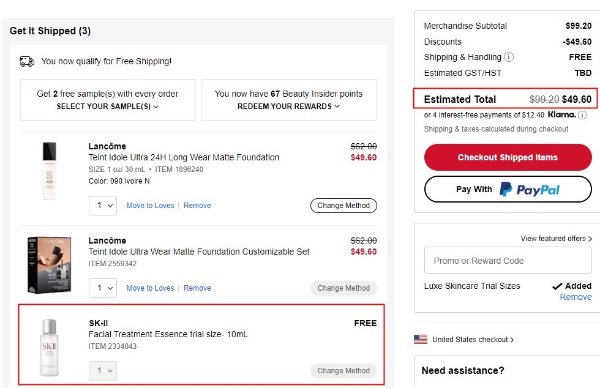Click the PayPal logo button

(x=508, y=189)
